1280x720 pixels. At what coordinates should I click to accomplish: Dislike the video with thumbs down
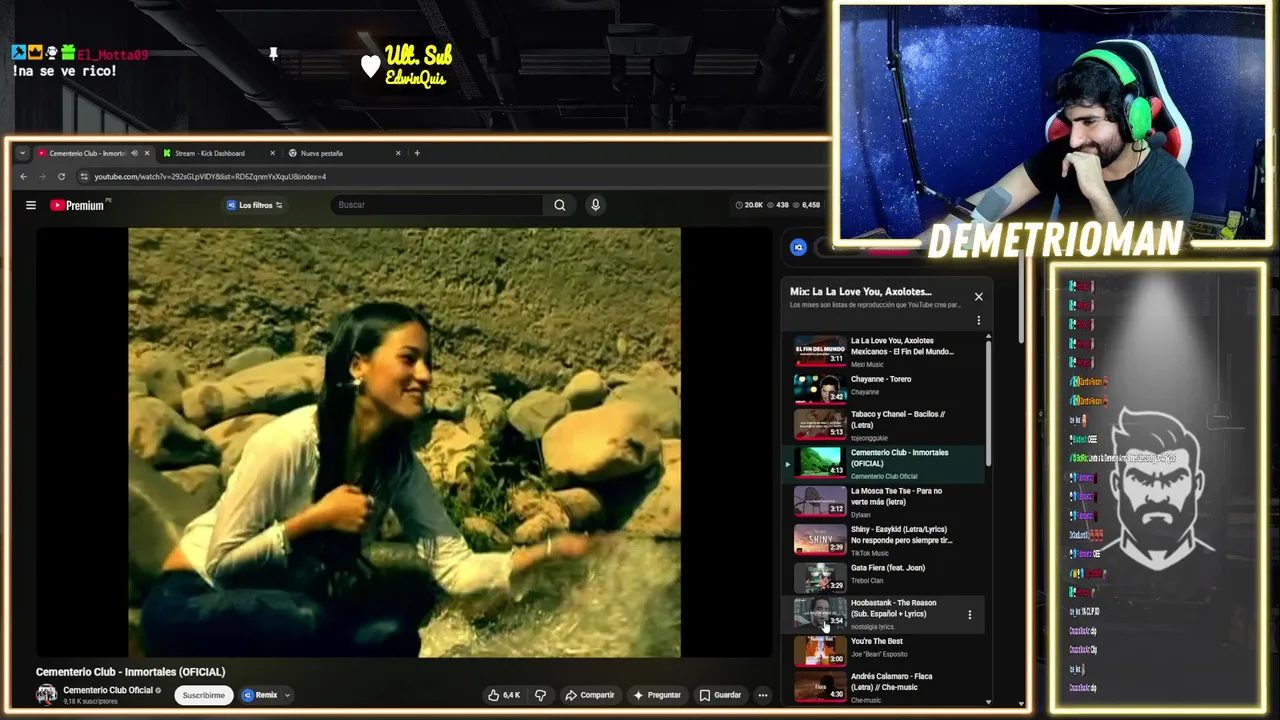point(540,695)
